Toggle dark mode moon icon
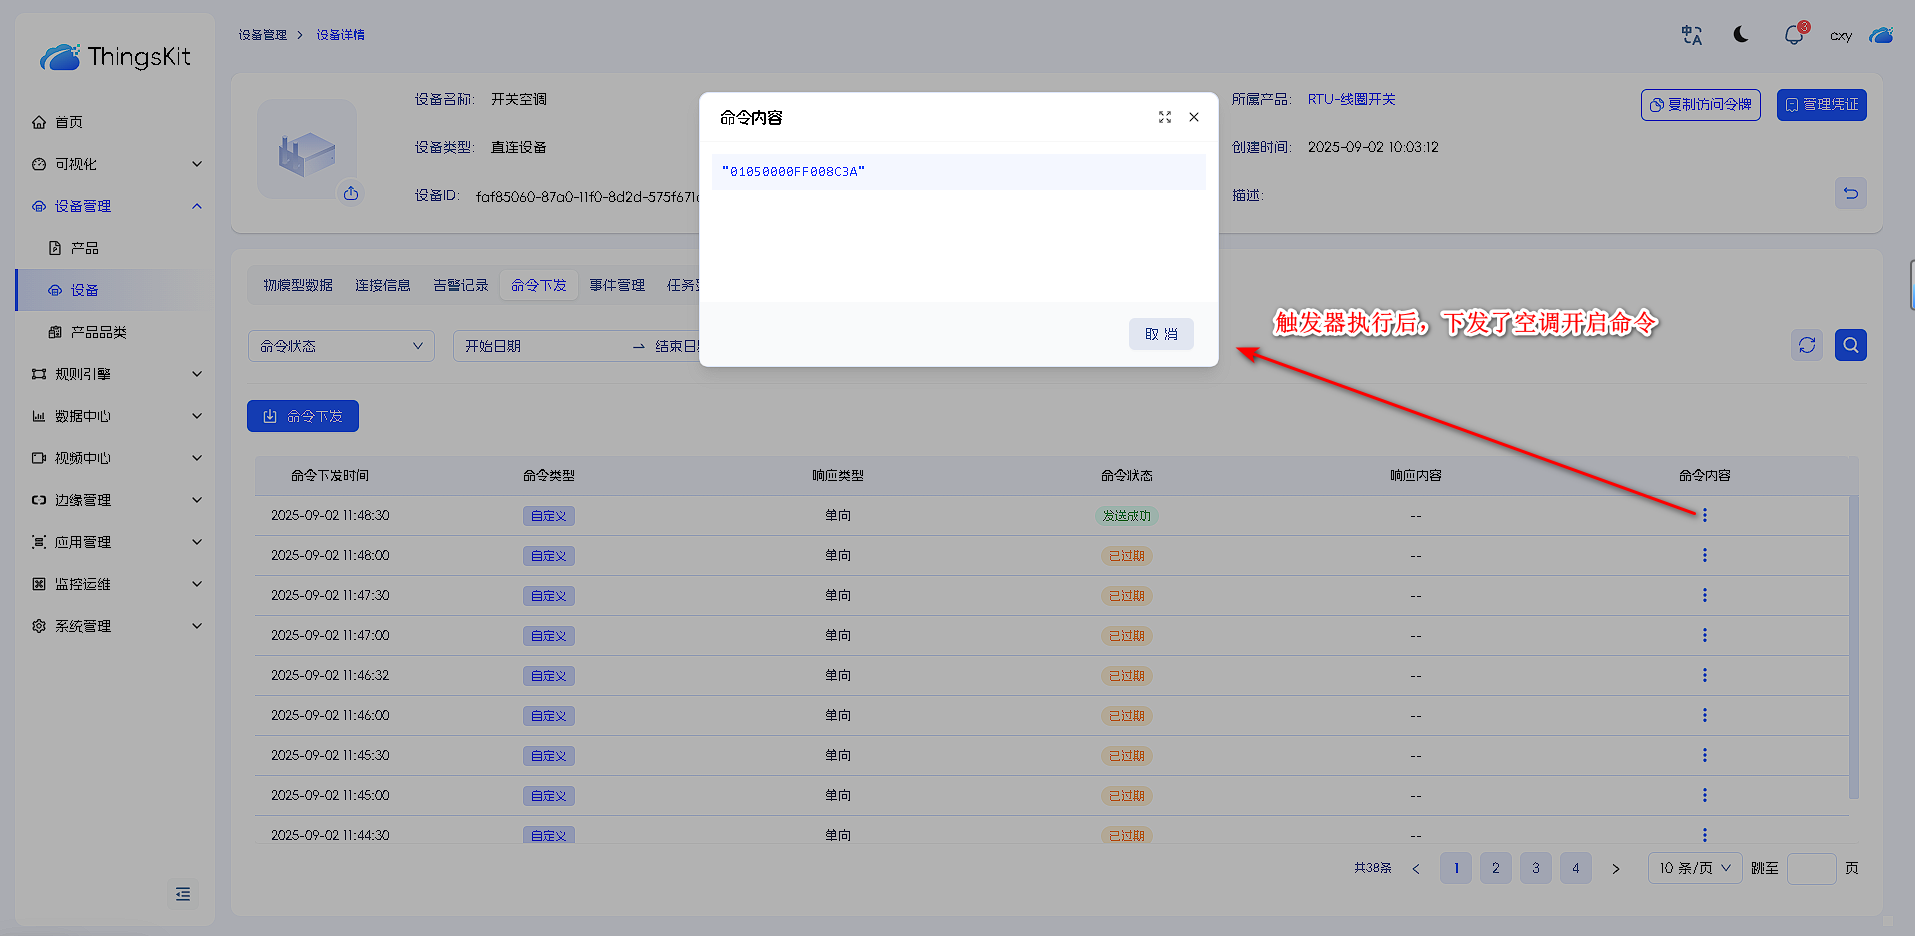This screenshot has width=1915, height=936. 1741,35
